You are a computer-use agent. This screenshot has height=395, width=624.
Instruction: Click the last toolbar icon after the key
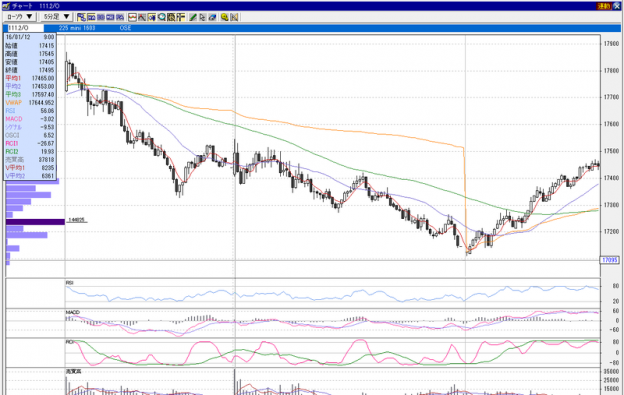tap(234, 17)
